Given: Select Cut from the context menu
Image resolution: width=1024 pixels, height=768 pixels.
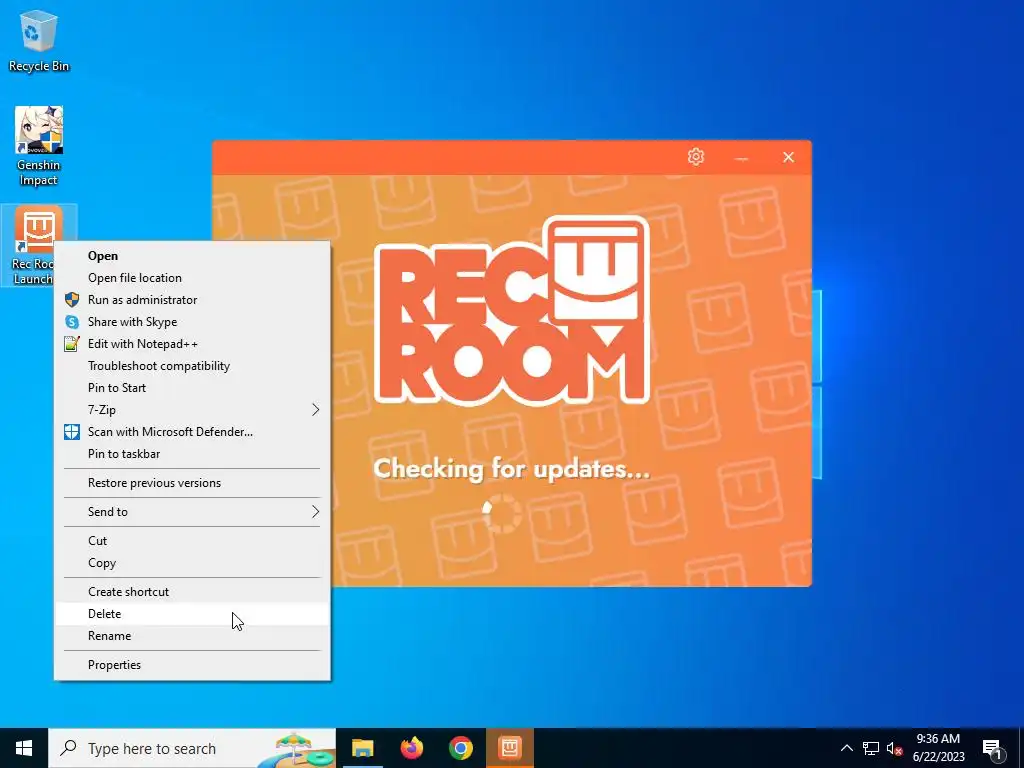Looking at the screenshot, I should click(192, 541).
